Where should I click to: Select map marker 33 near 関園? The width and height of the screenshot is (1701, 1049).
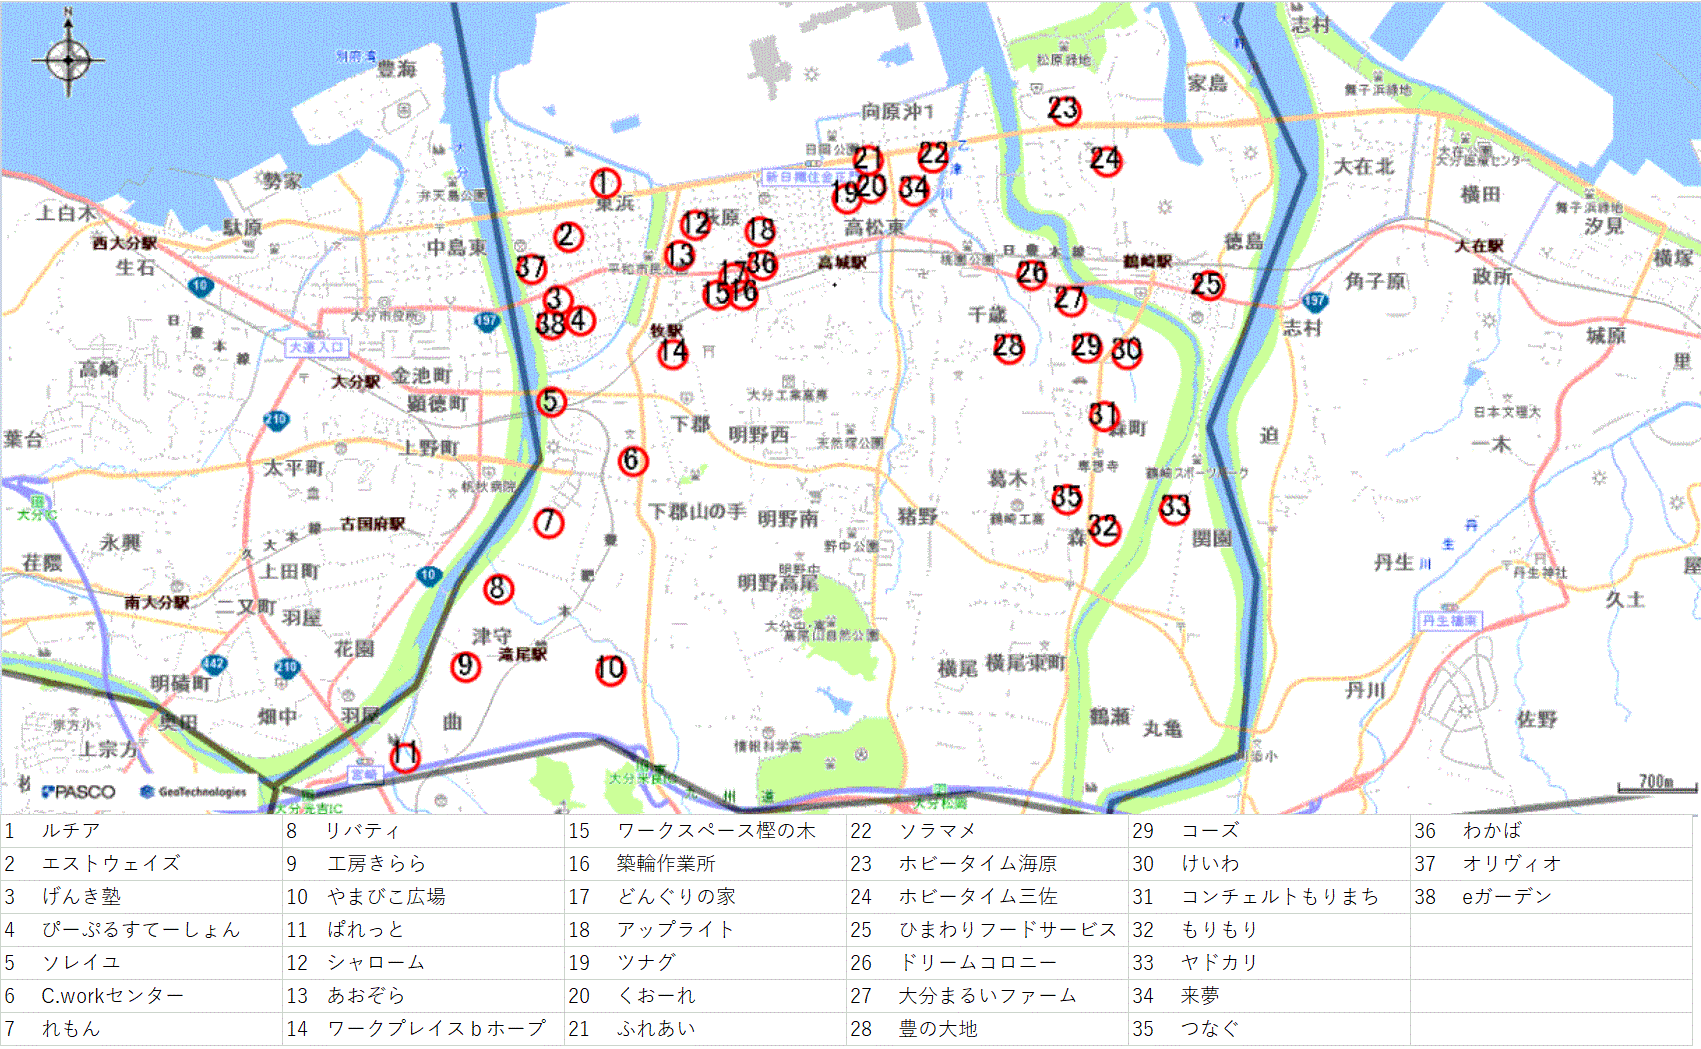coord(1175,508)
